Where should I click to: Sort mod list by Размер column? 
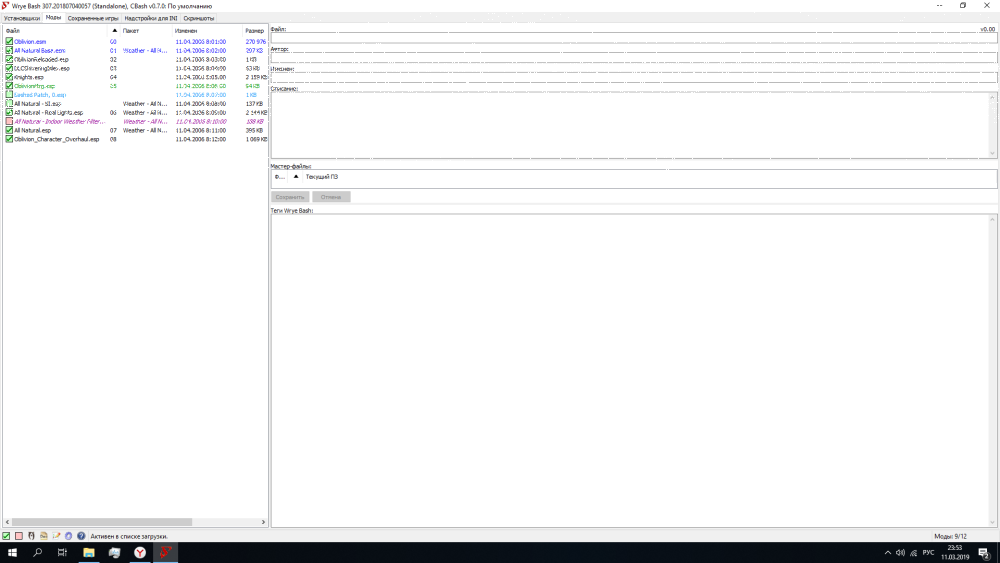click(254, 31)
